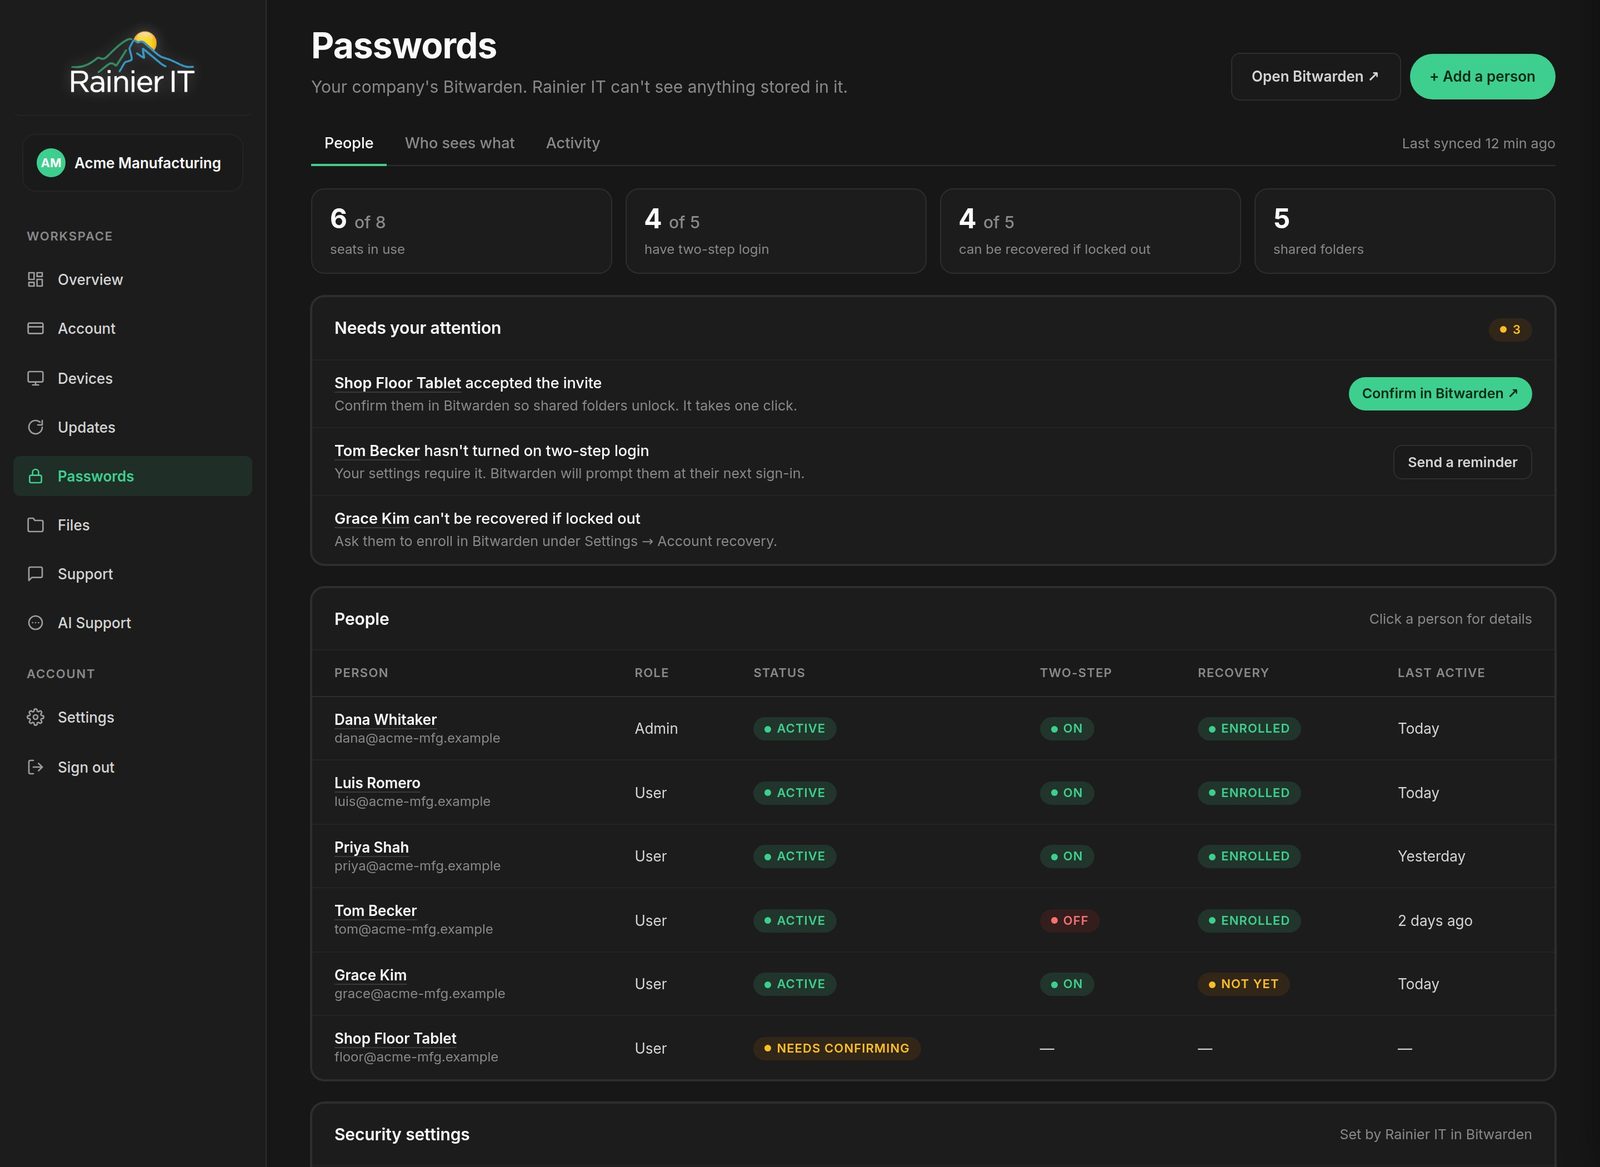Screen dimensions: 1600x1167
Task: Click the Admin role of Dana Whitaker
Action: point(656,729)
